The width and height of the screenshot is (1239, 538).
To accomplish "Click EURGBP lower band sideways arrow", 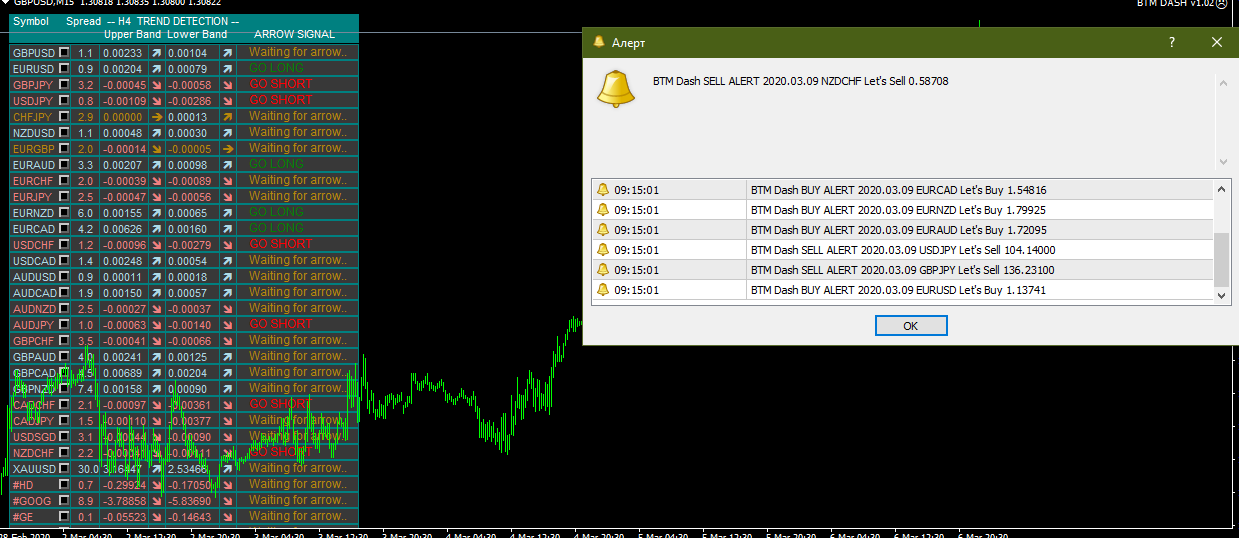I will click(x=227, y=148).
